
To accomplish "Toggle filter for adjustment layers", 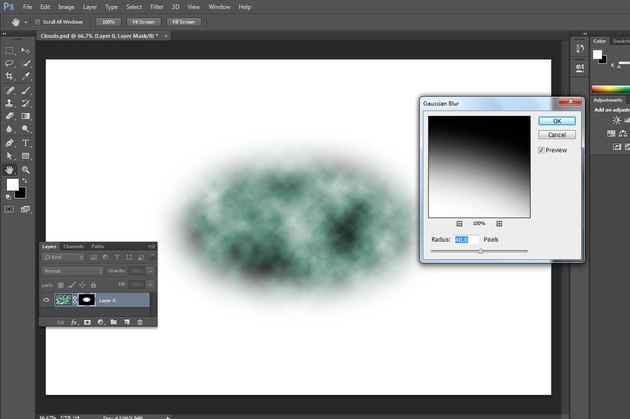I will tap(105, 258).
